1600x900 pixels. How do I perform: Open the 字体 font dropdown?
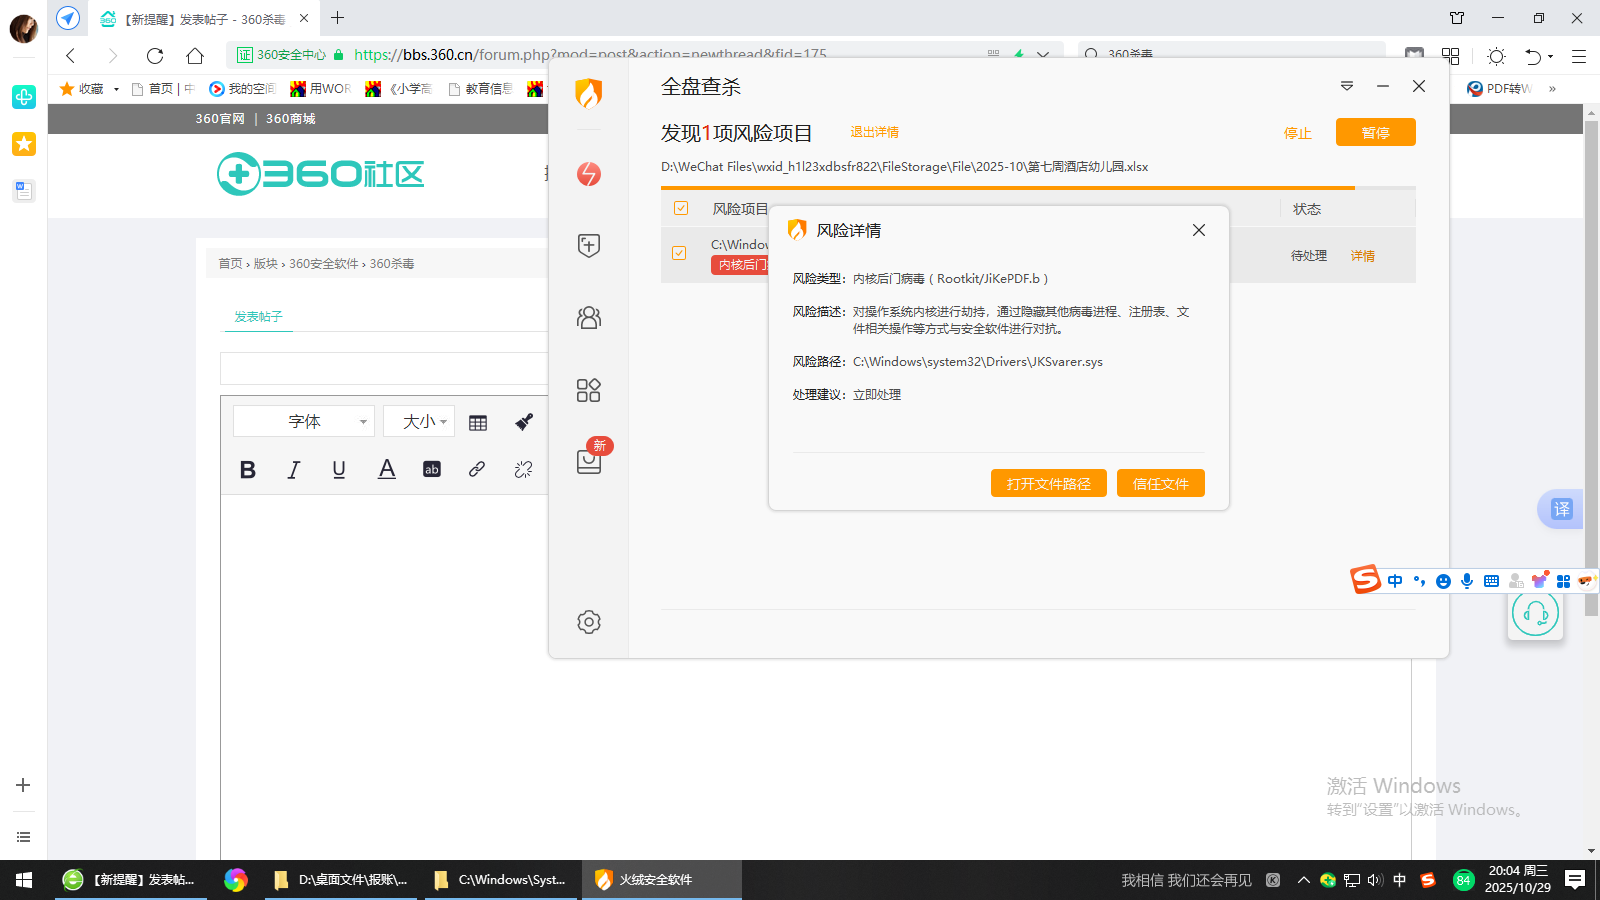[x=304, y=422]
